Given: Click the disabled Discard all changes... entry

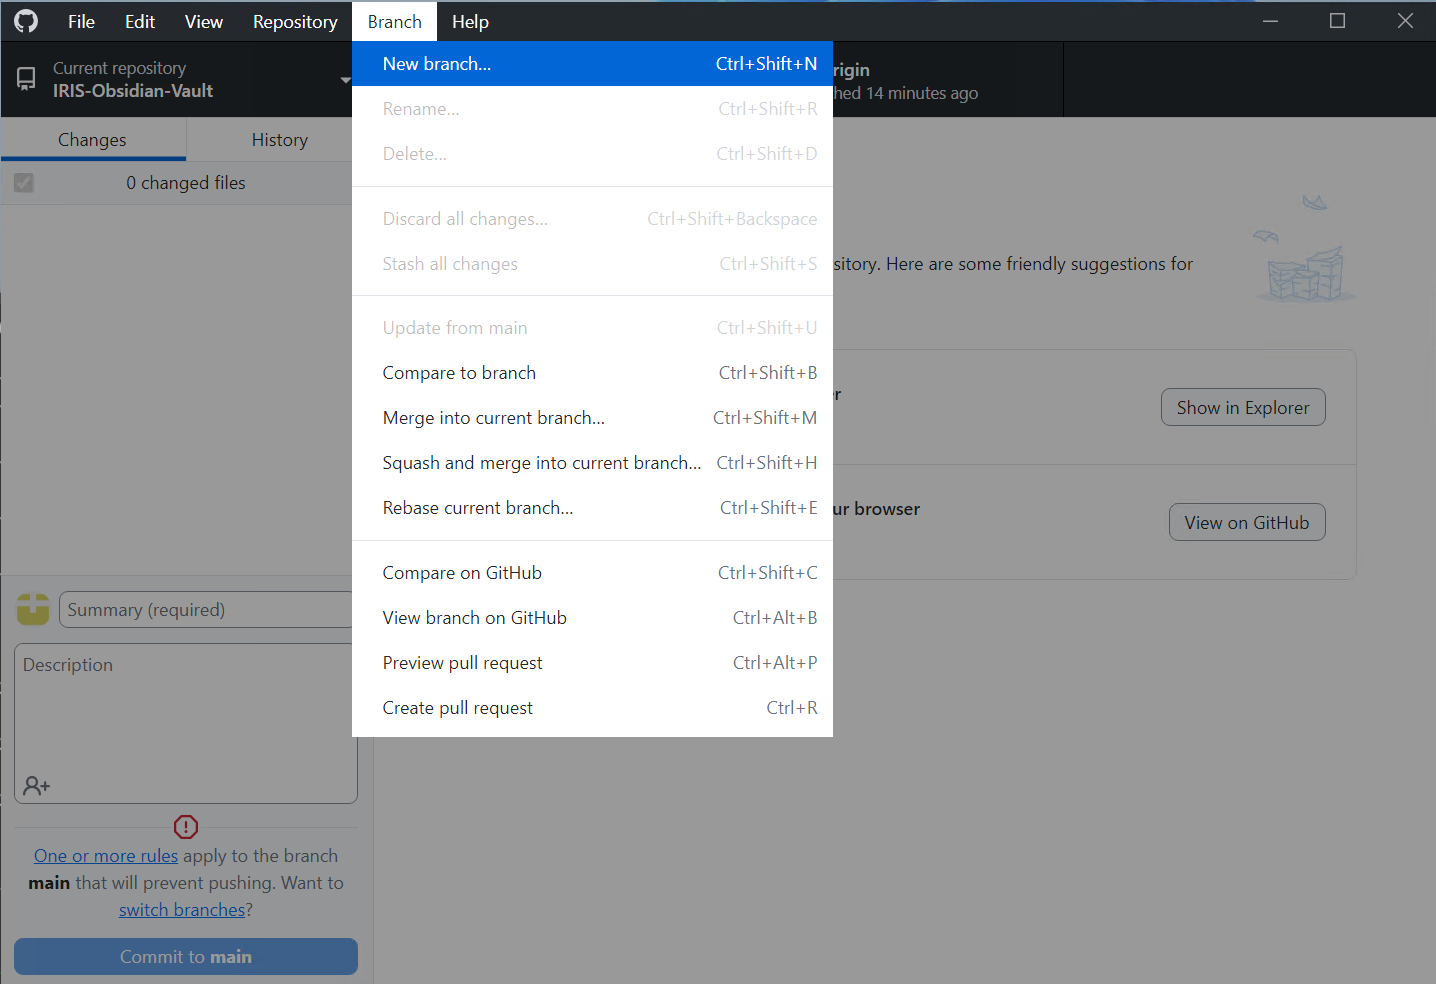Looking at the screenshot, I should (592, 219).
